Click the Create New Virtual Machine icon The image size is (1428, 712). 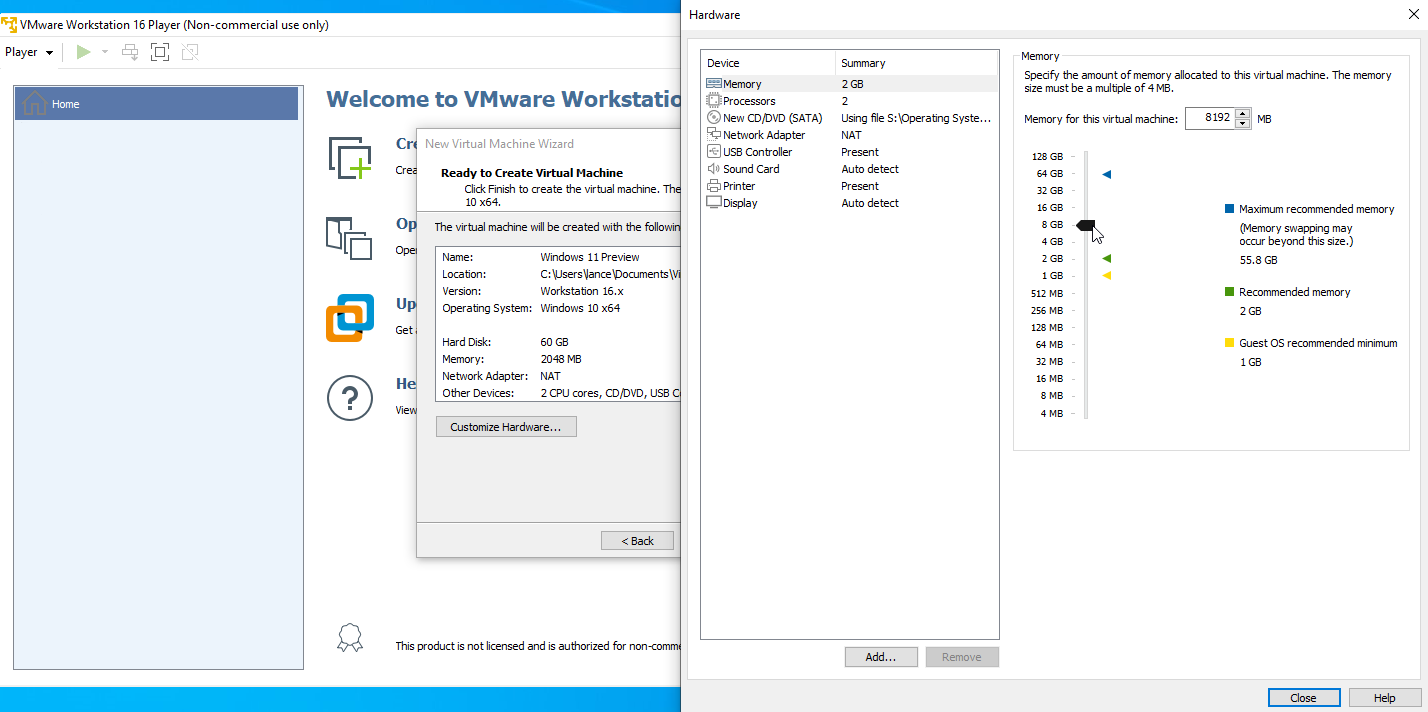[x=350, y=159]
